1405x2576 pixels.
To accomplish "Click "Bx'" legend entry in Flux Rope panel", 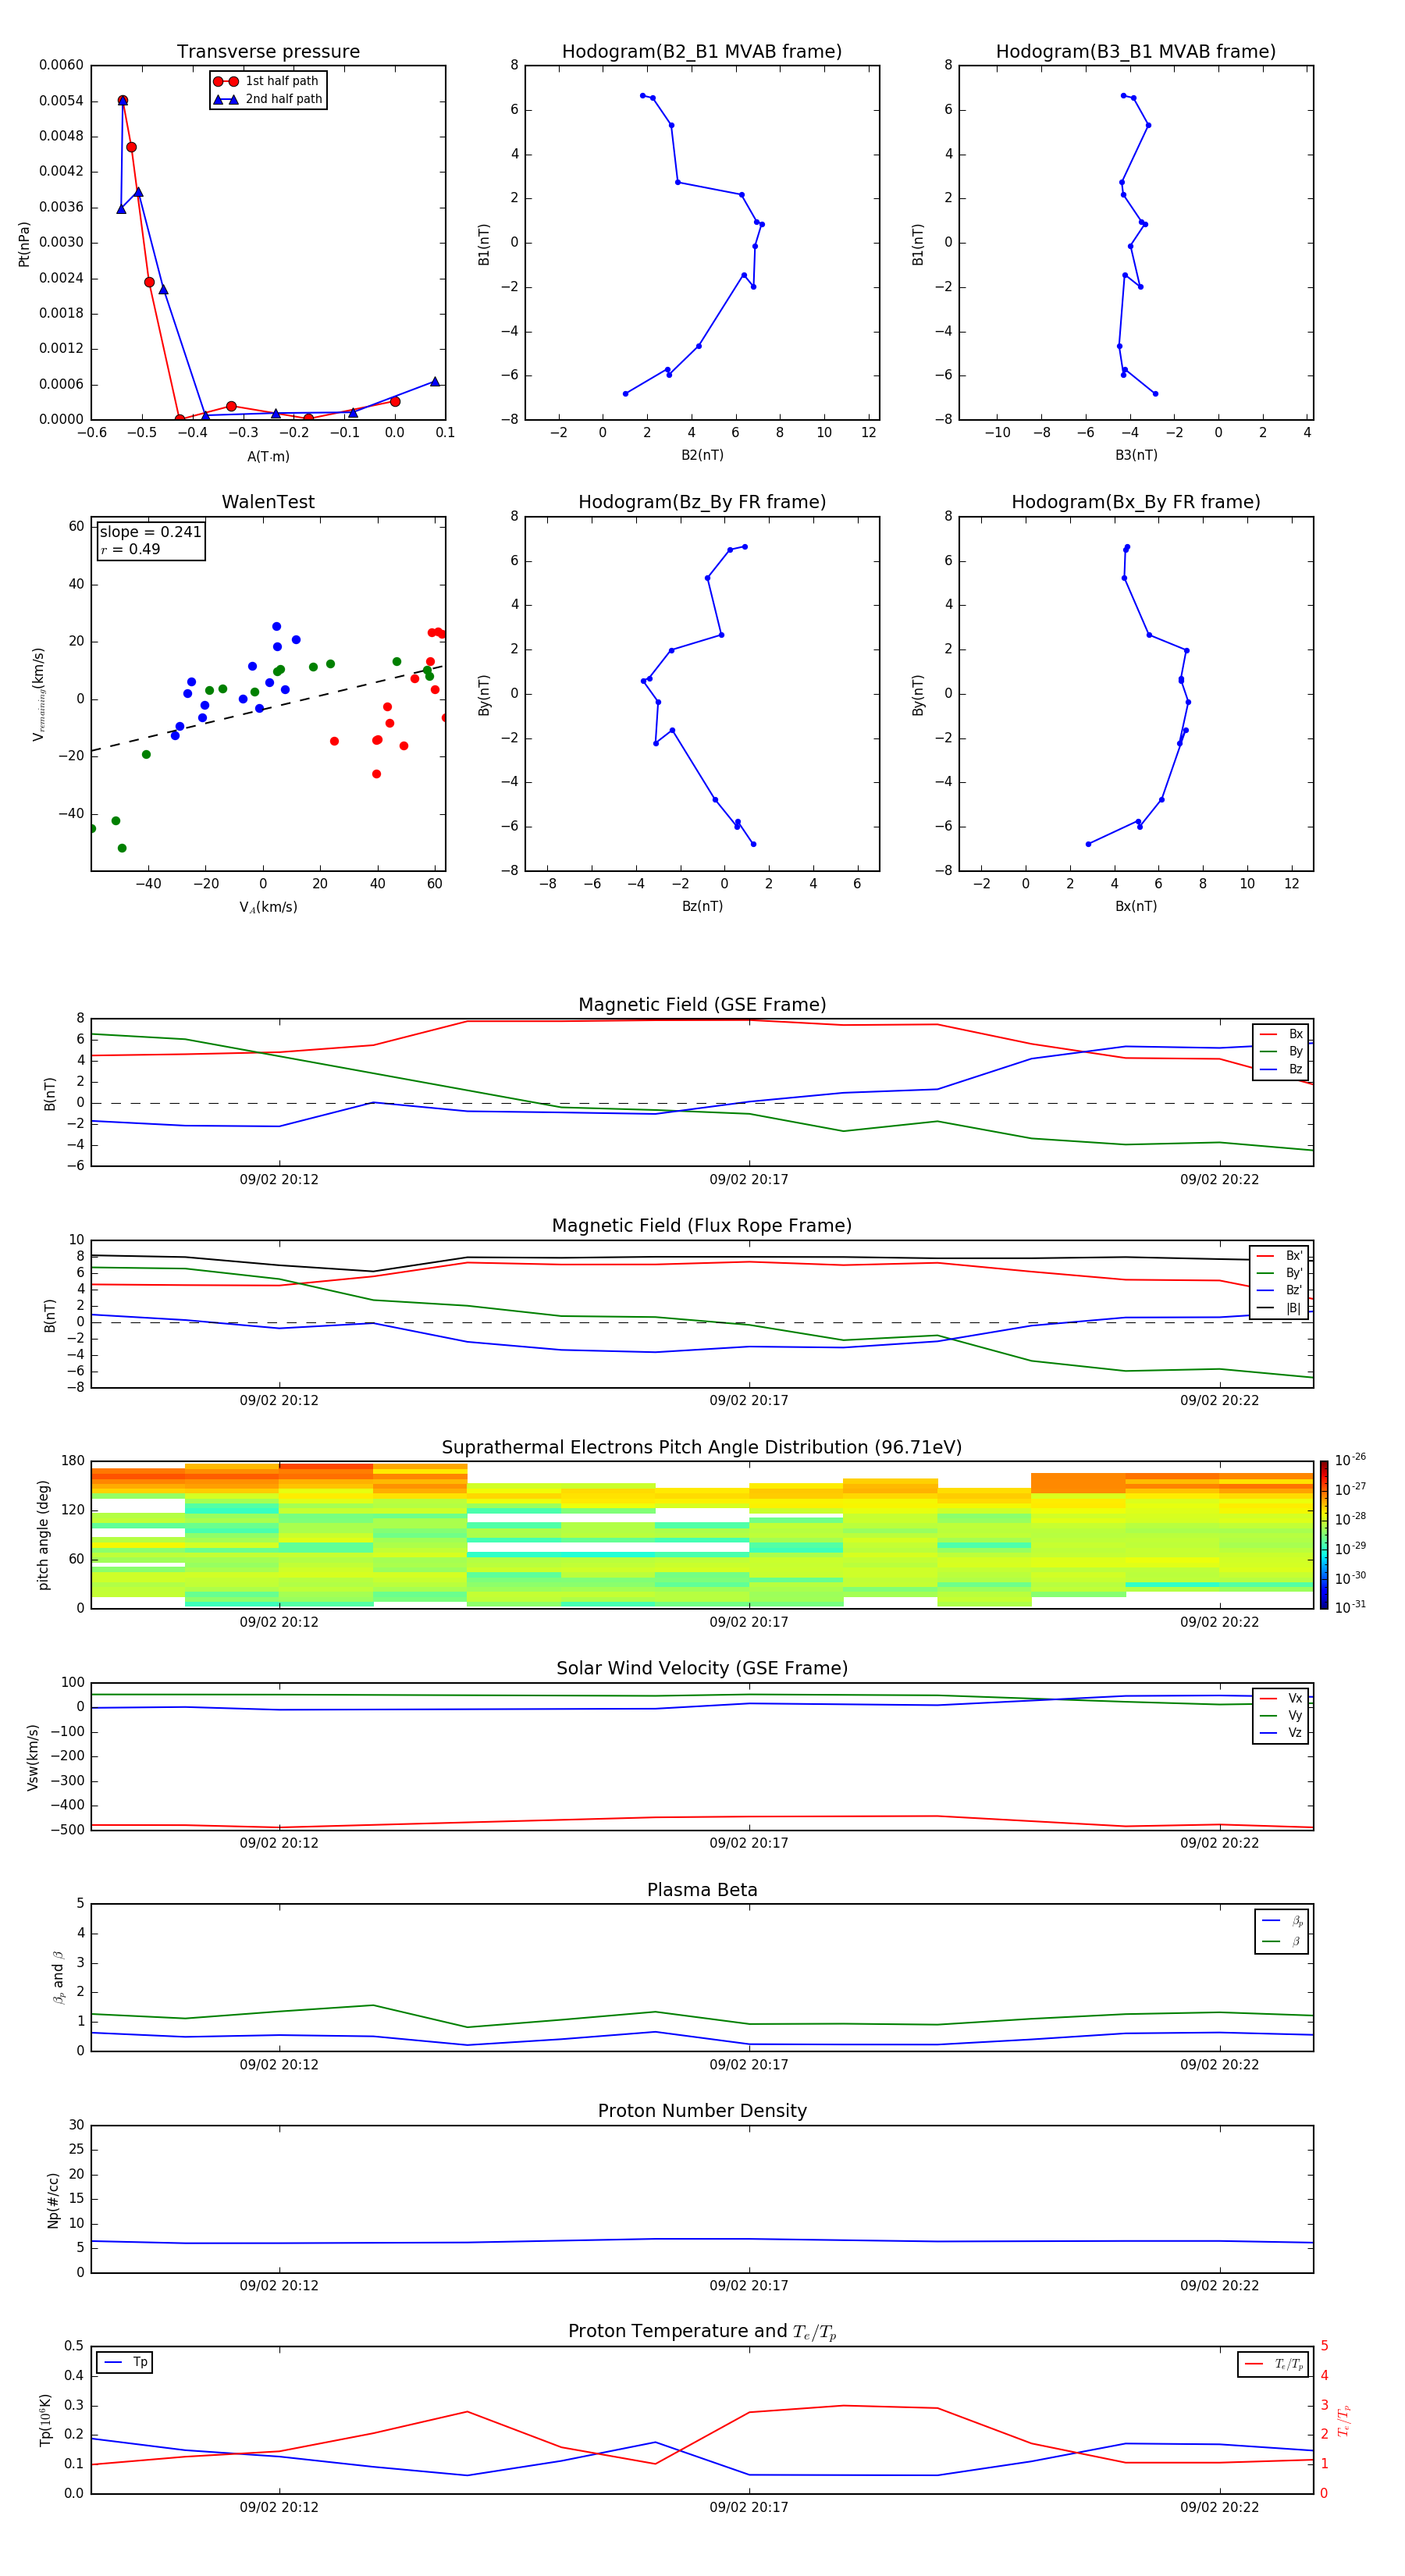I will (1280, 1256).
